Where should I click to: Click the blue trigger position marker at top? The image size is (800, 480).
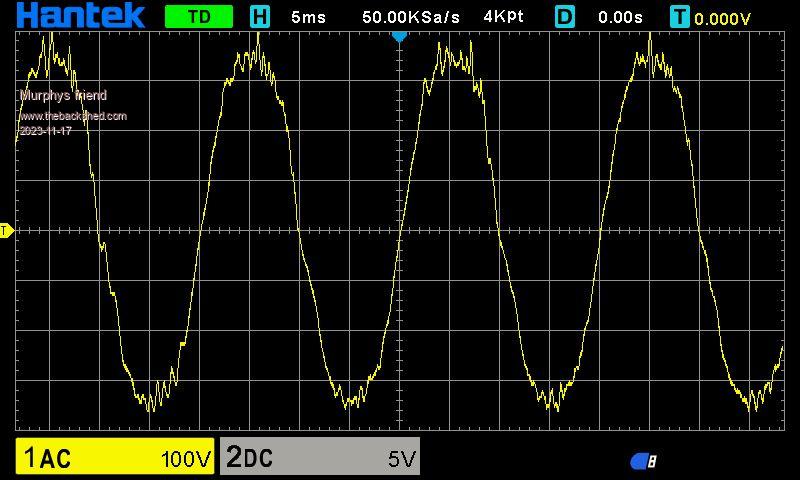pyautogui.click(x=399, y=36)
